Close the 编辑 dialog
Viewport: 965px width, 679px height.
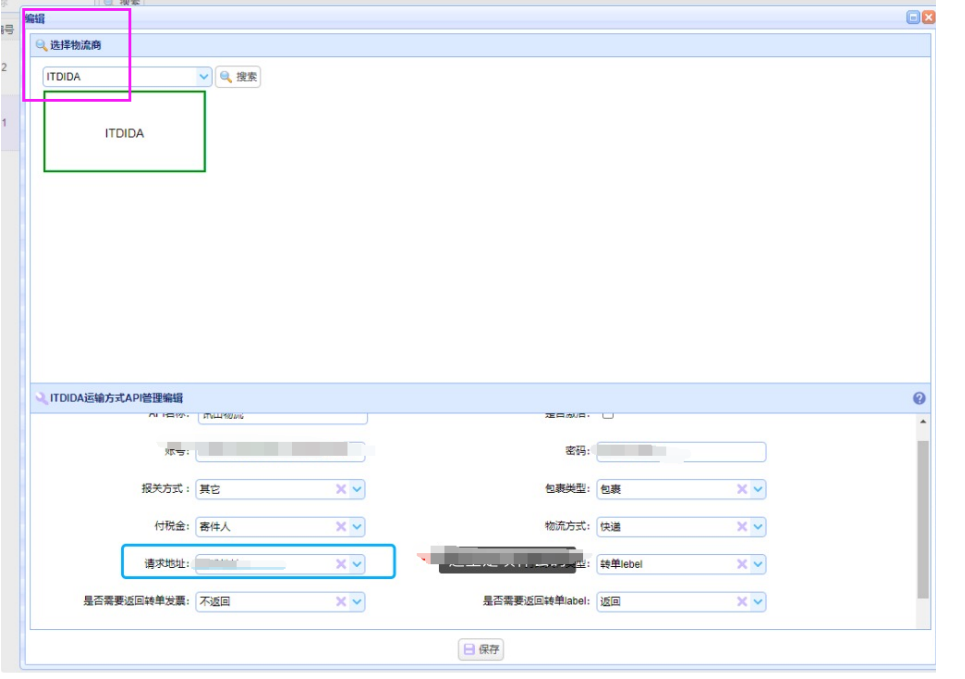tap(929, 17)
